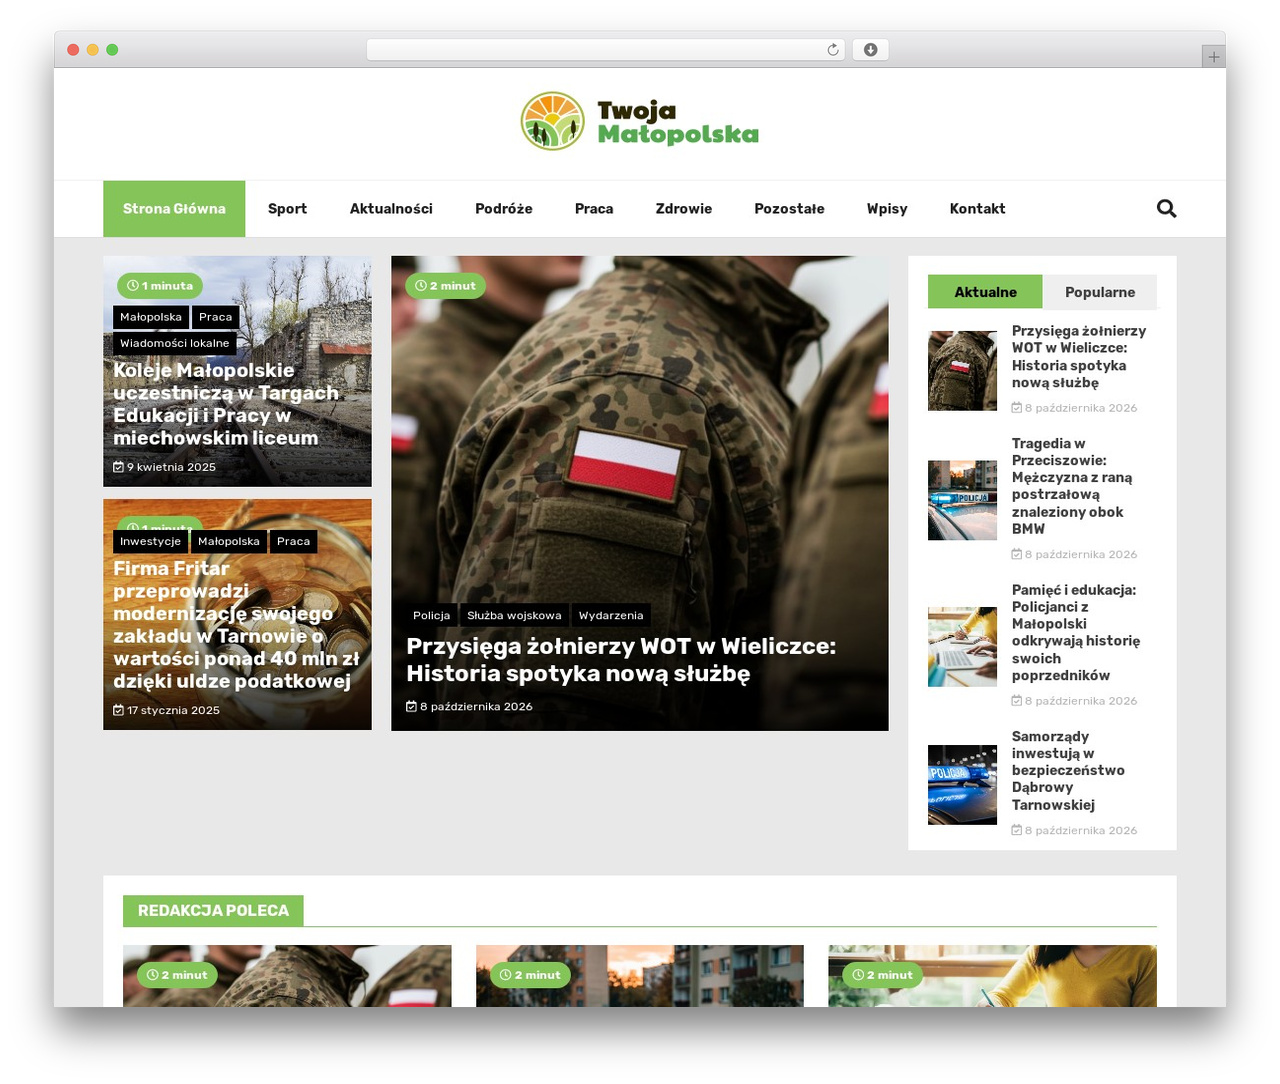Open the Podróże menu item
The width and height of the screenshot is (1280, 1084).
(503, 208)
